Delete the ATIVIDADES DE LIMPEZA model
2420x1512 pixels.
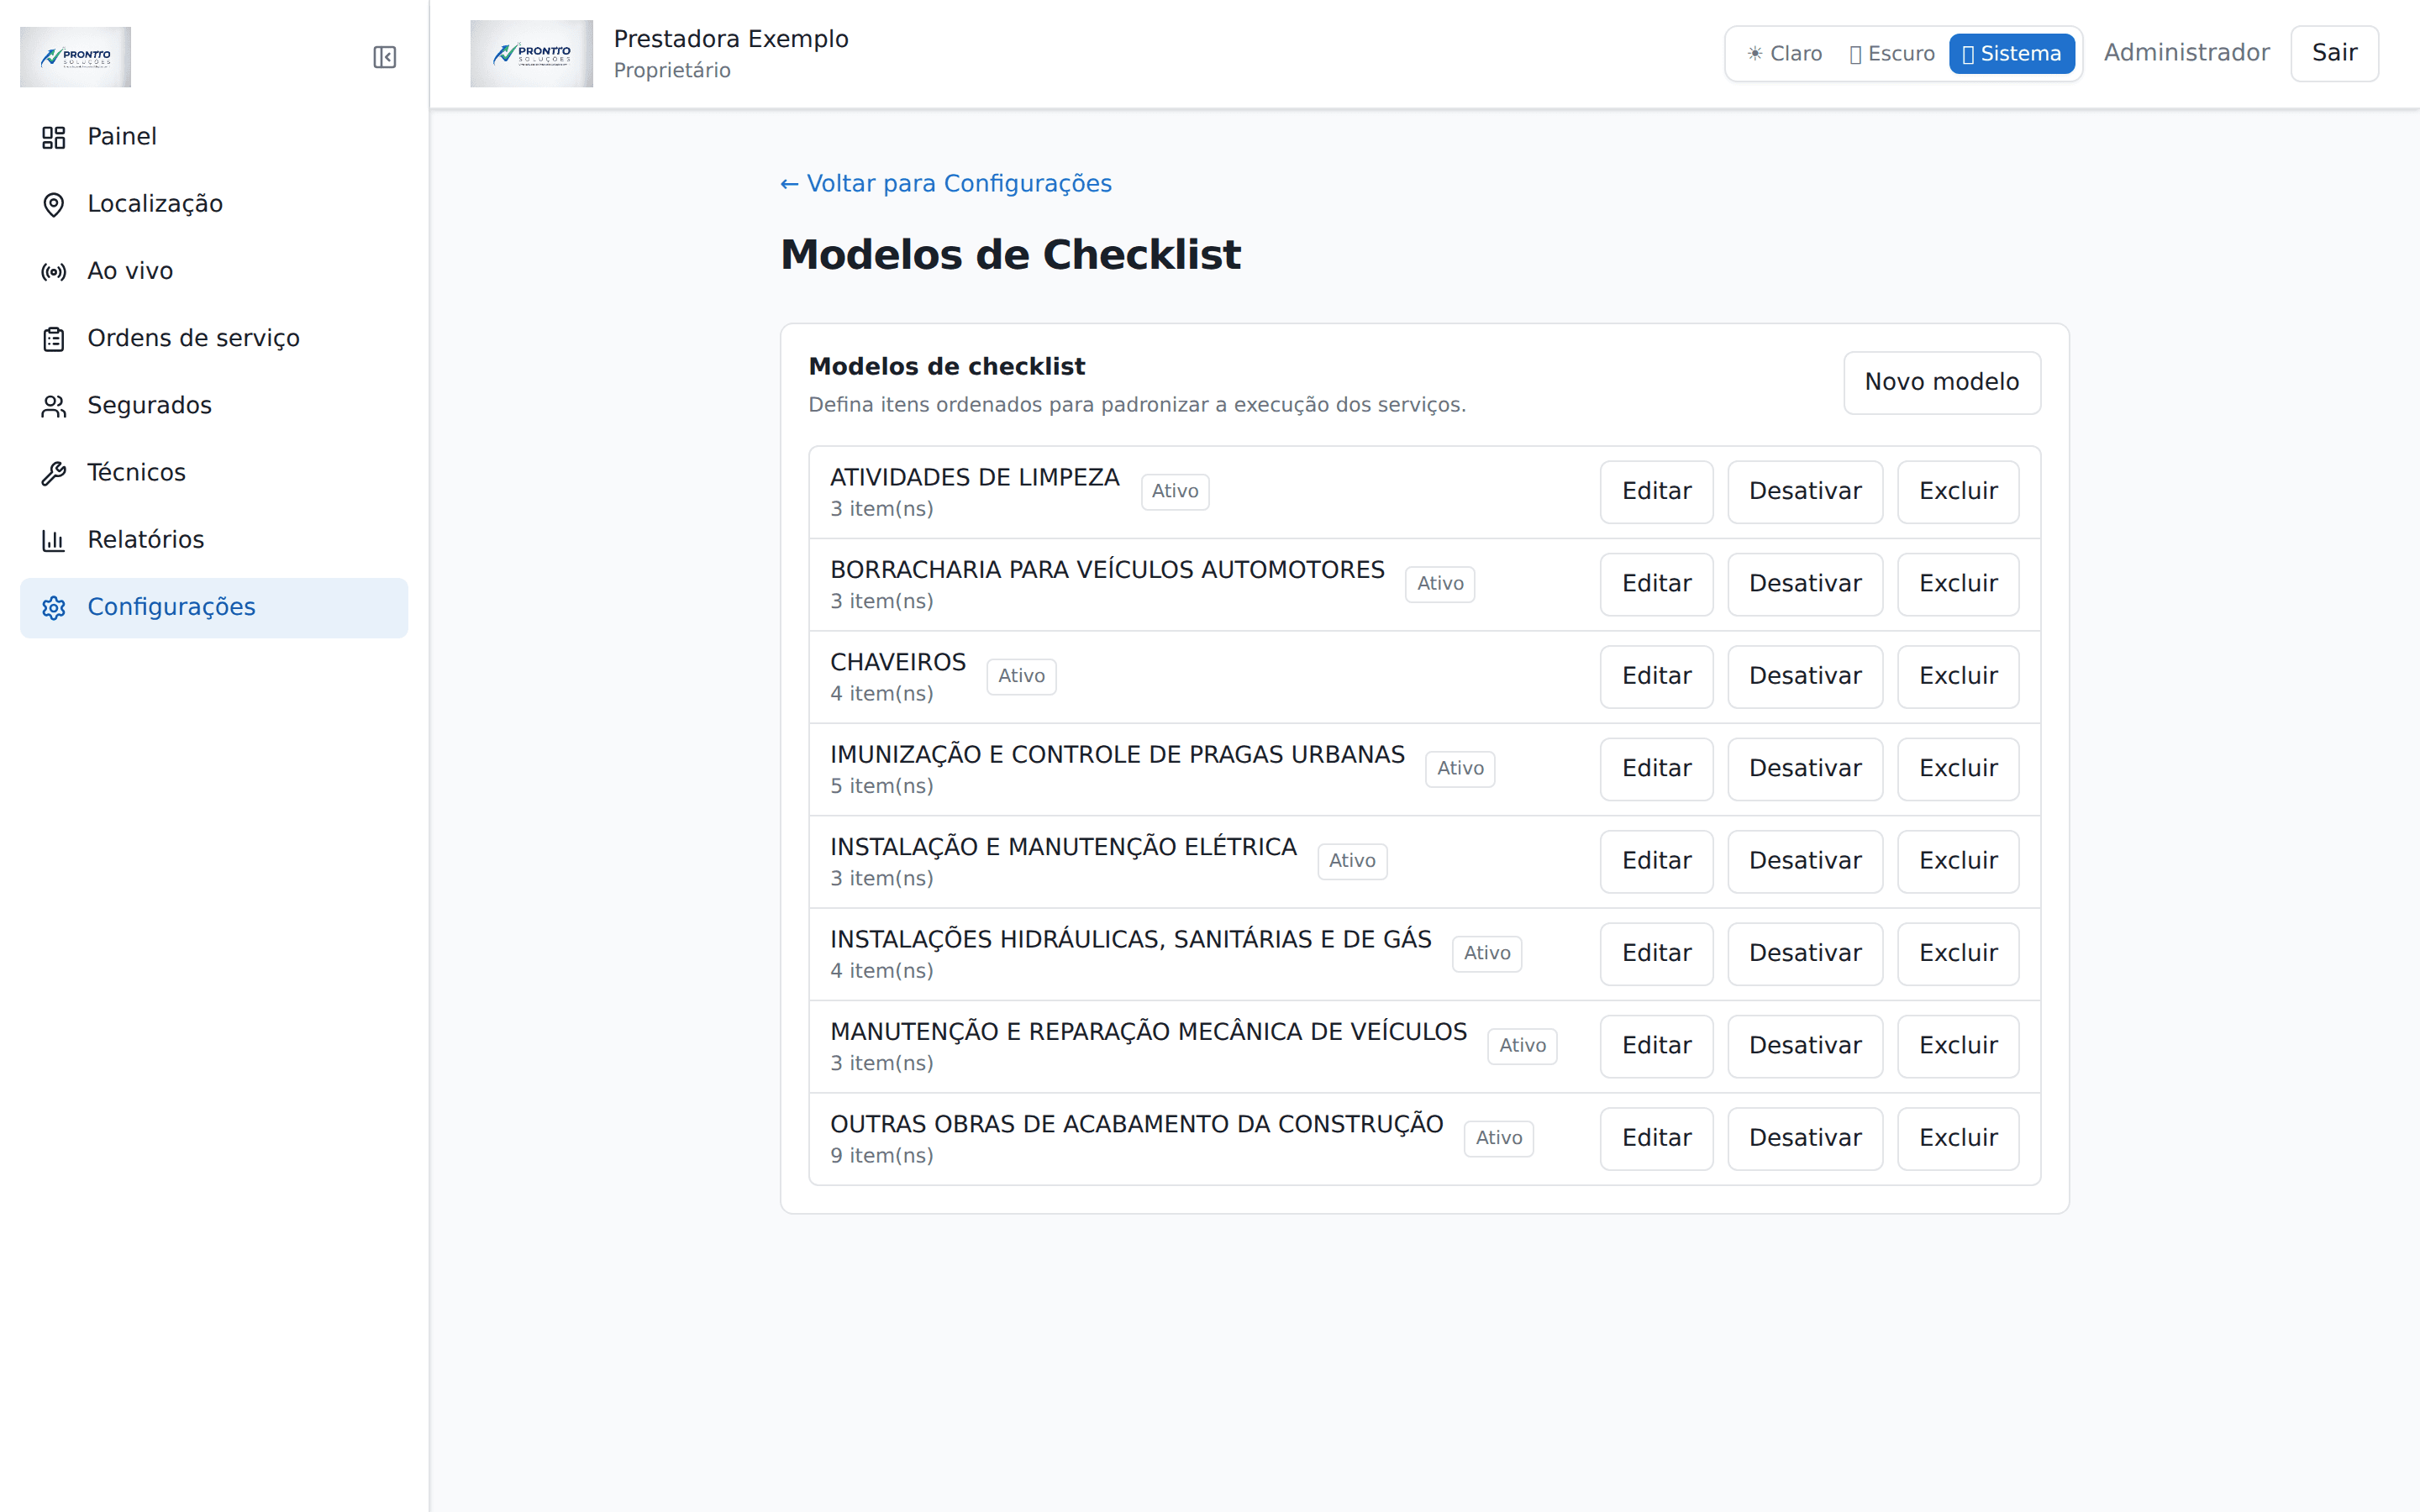tap(1958, 491)
